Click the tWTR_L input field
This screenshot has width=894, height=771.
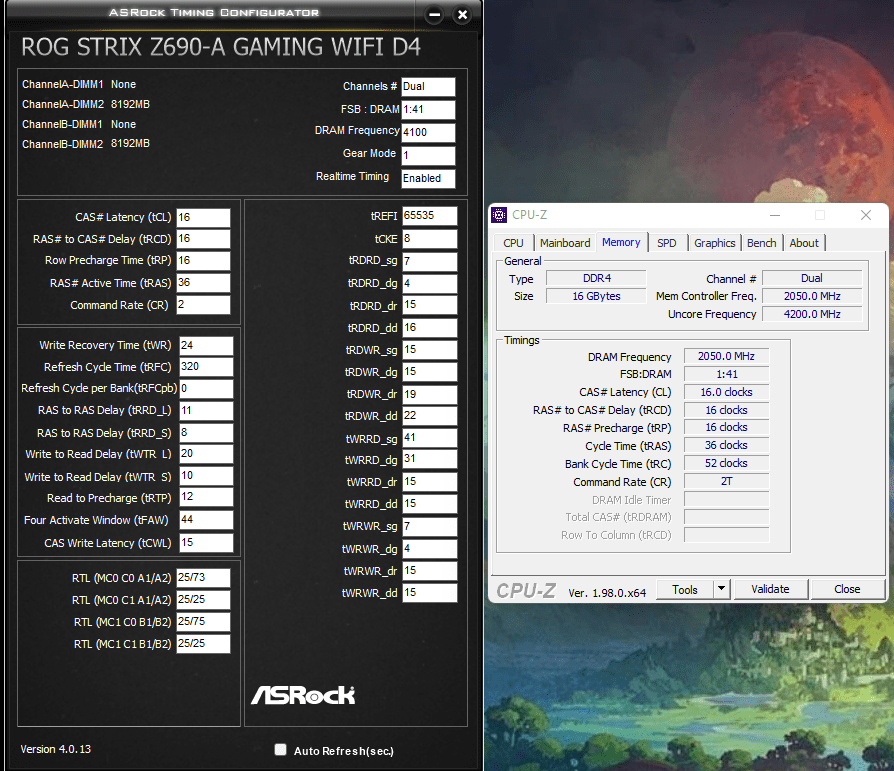pos(206,454)
